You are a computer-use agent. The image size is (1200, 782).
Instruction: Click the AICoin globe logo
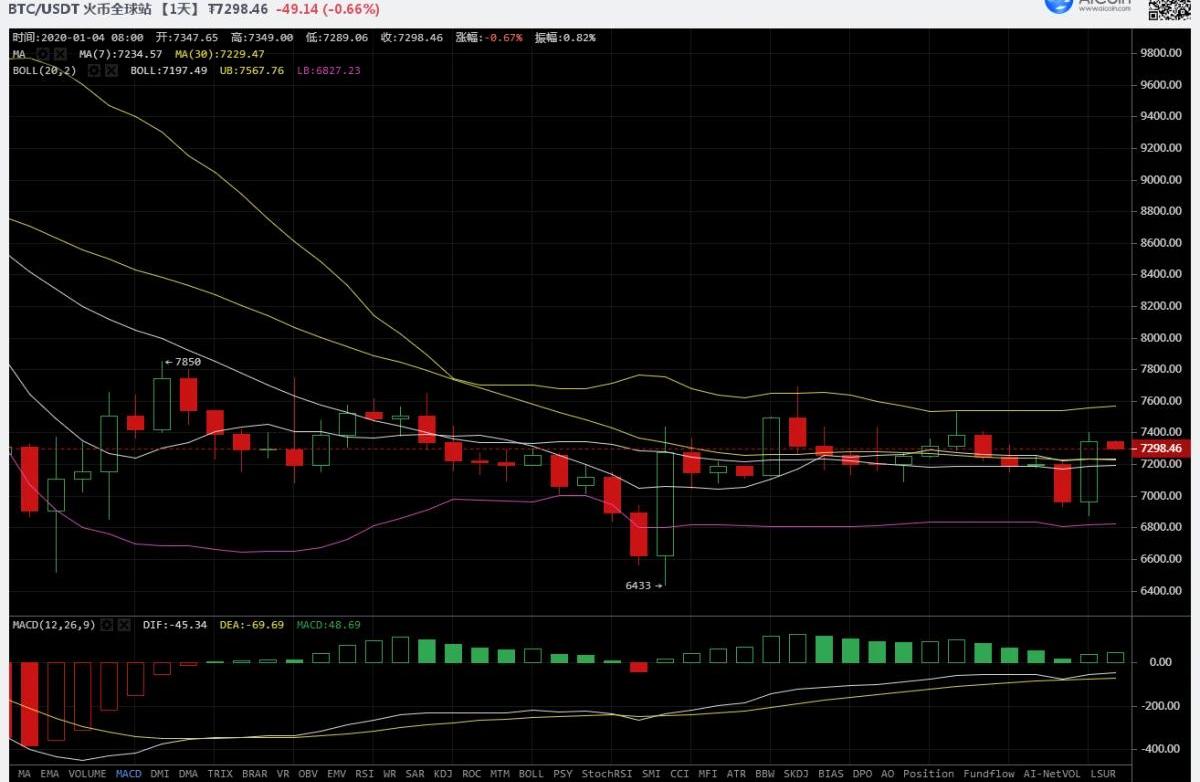tap(1059, 6)
